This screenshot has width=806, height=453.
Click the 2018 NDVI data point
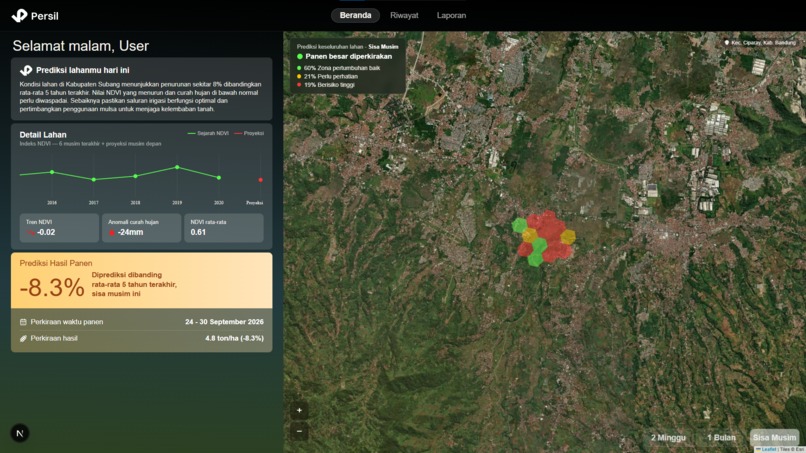[136, 176]
